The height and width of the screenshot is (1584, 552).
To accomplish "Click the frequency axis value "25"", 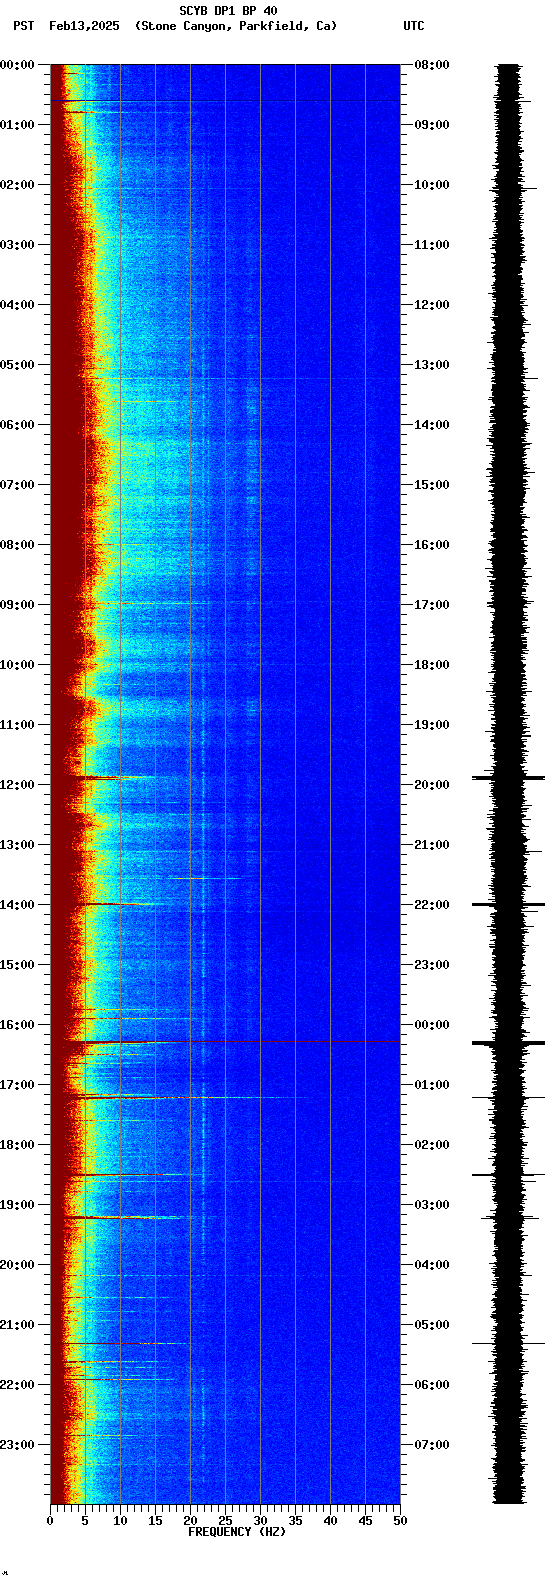I will pos(225,1521).
